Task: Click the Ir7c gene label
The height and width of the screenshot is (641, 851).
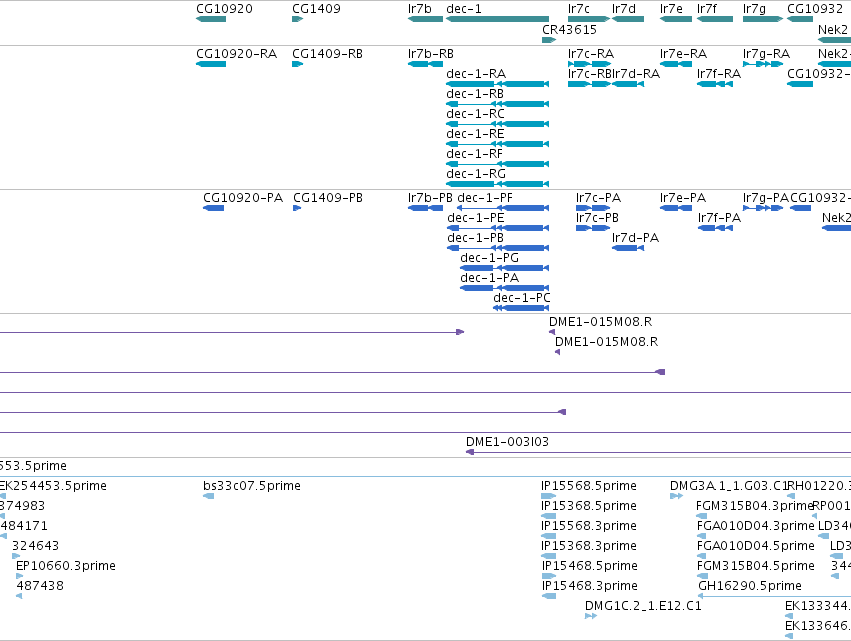Action: (x=579, y=9)
